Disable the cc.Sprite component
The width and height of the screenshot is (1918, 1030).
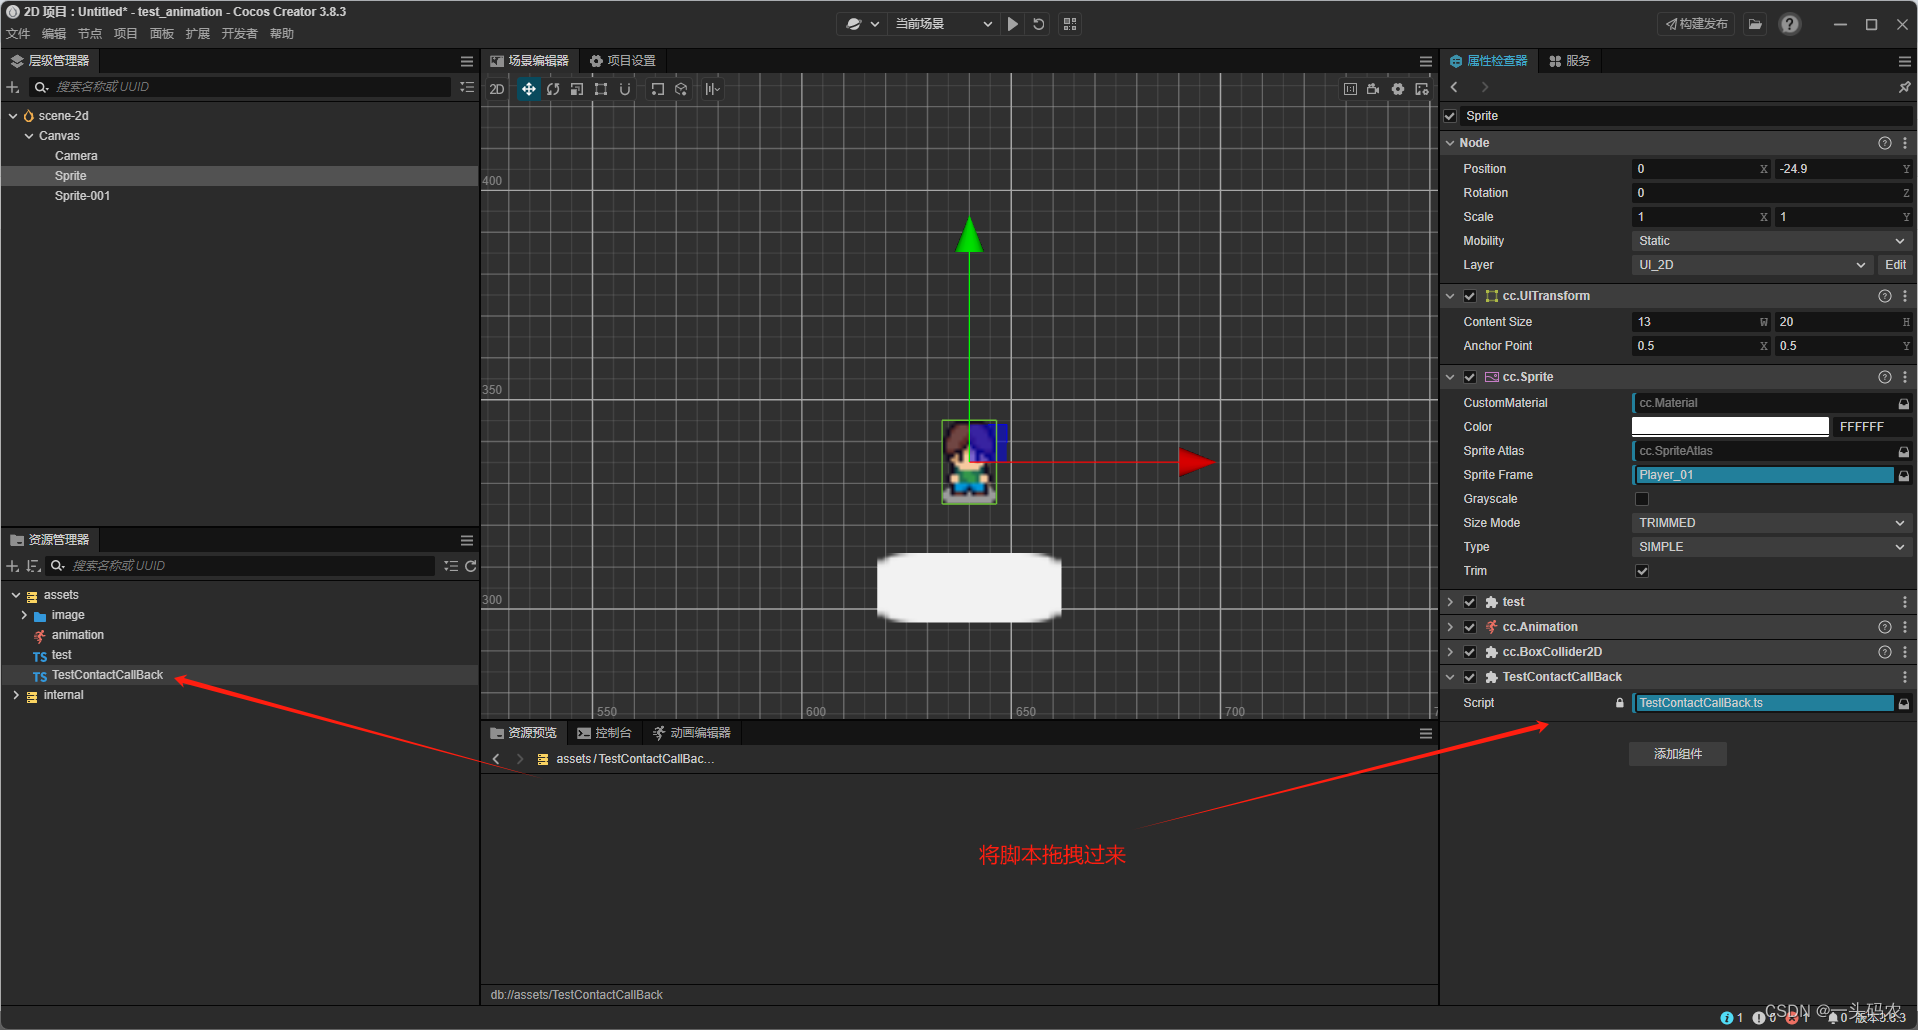click(x=1470, y=377)
